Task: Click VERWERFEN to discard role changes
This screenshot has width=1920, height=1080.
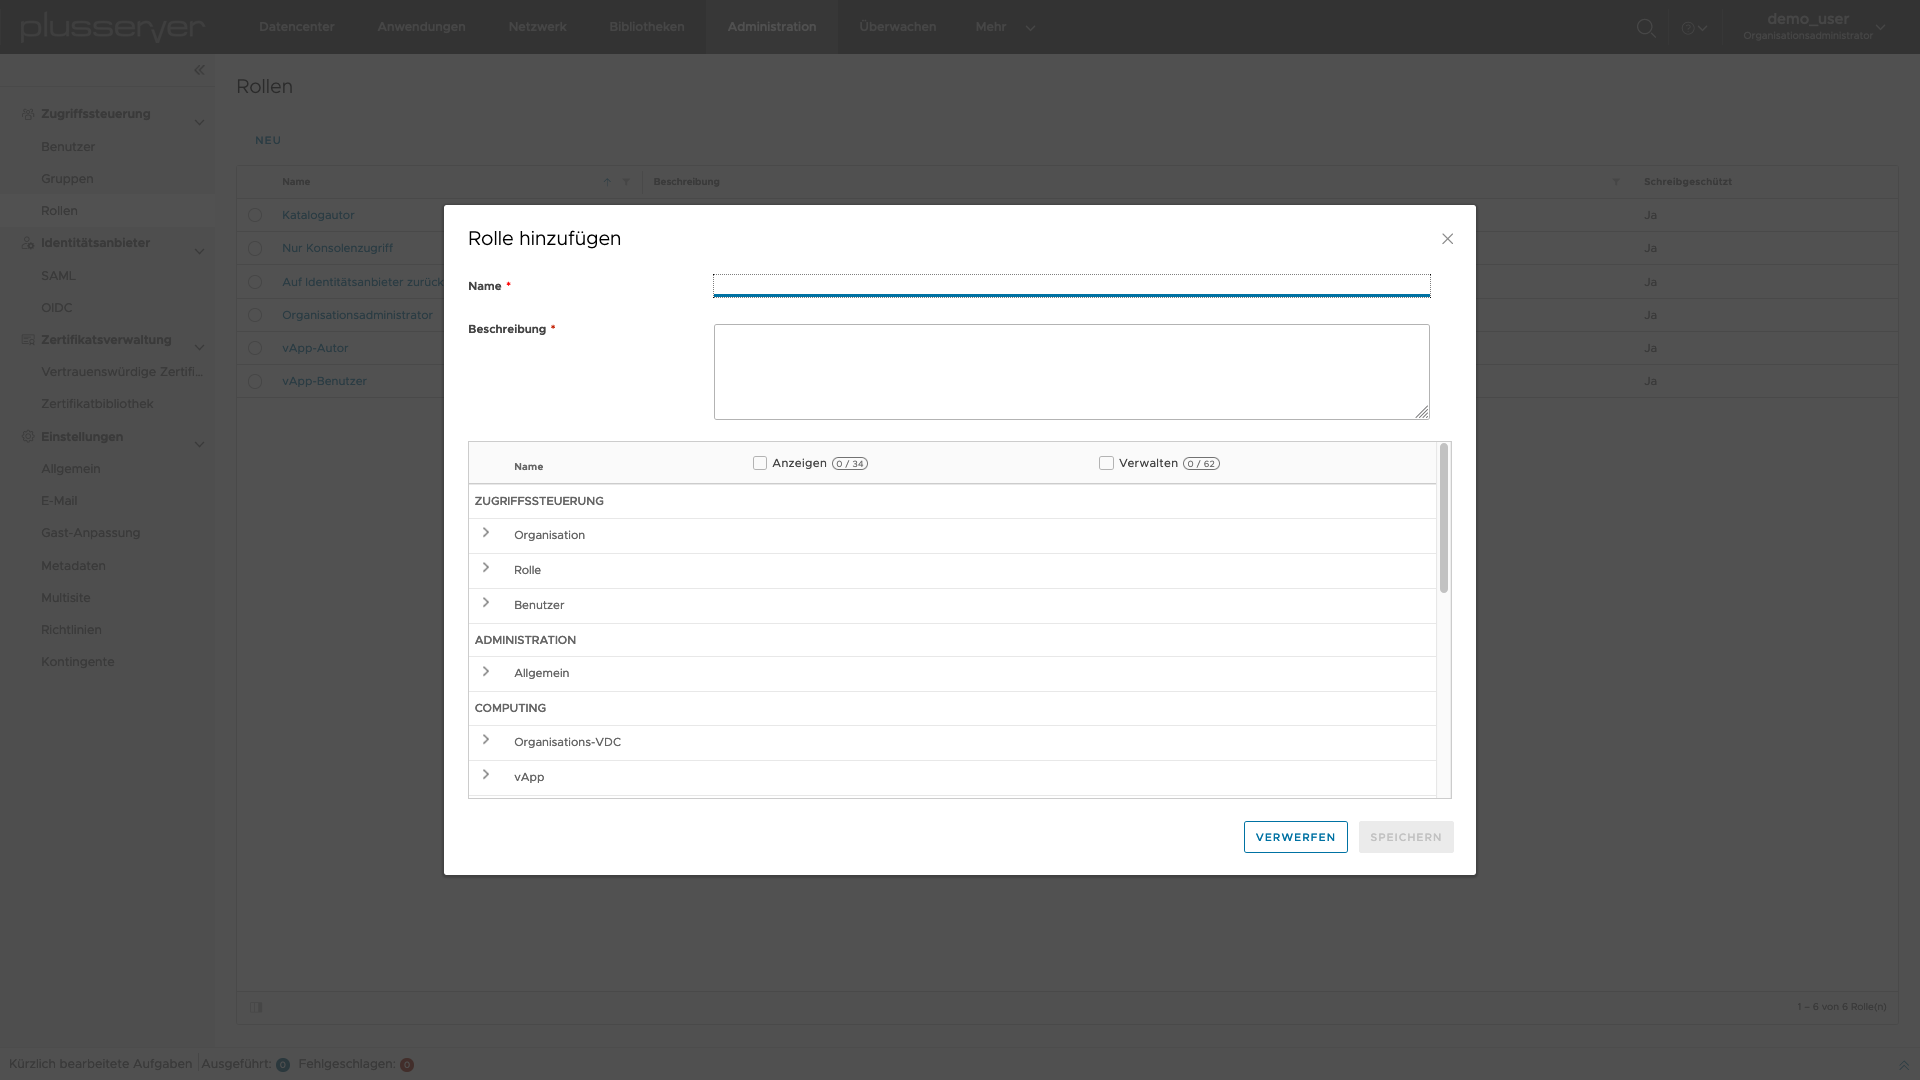Action: click(x=1296, y=836)
